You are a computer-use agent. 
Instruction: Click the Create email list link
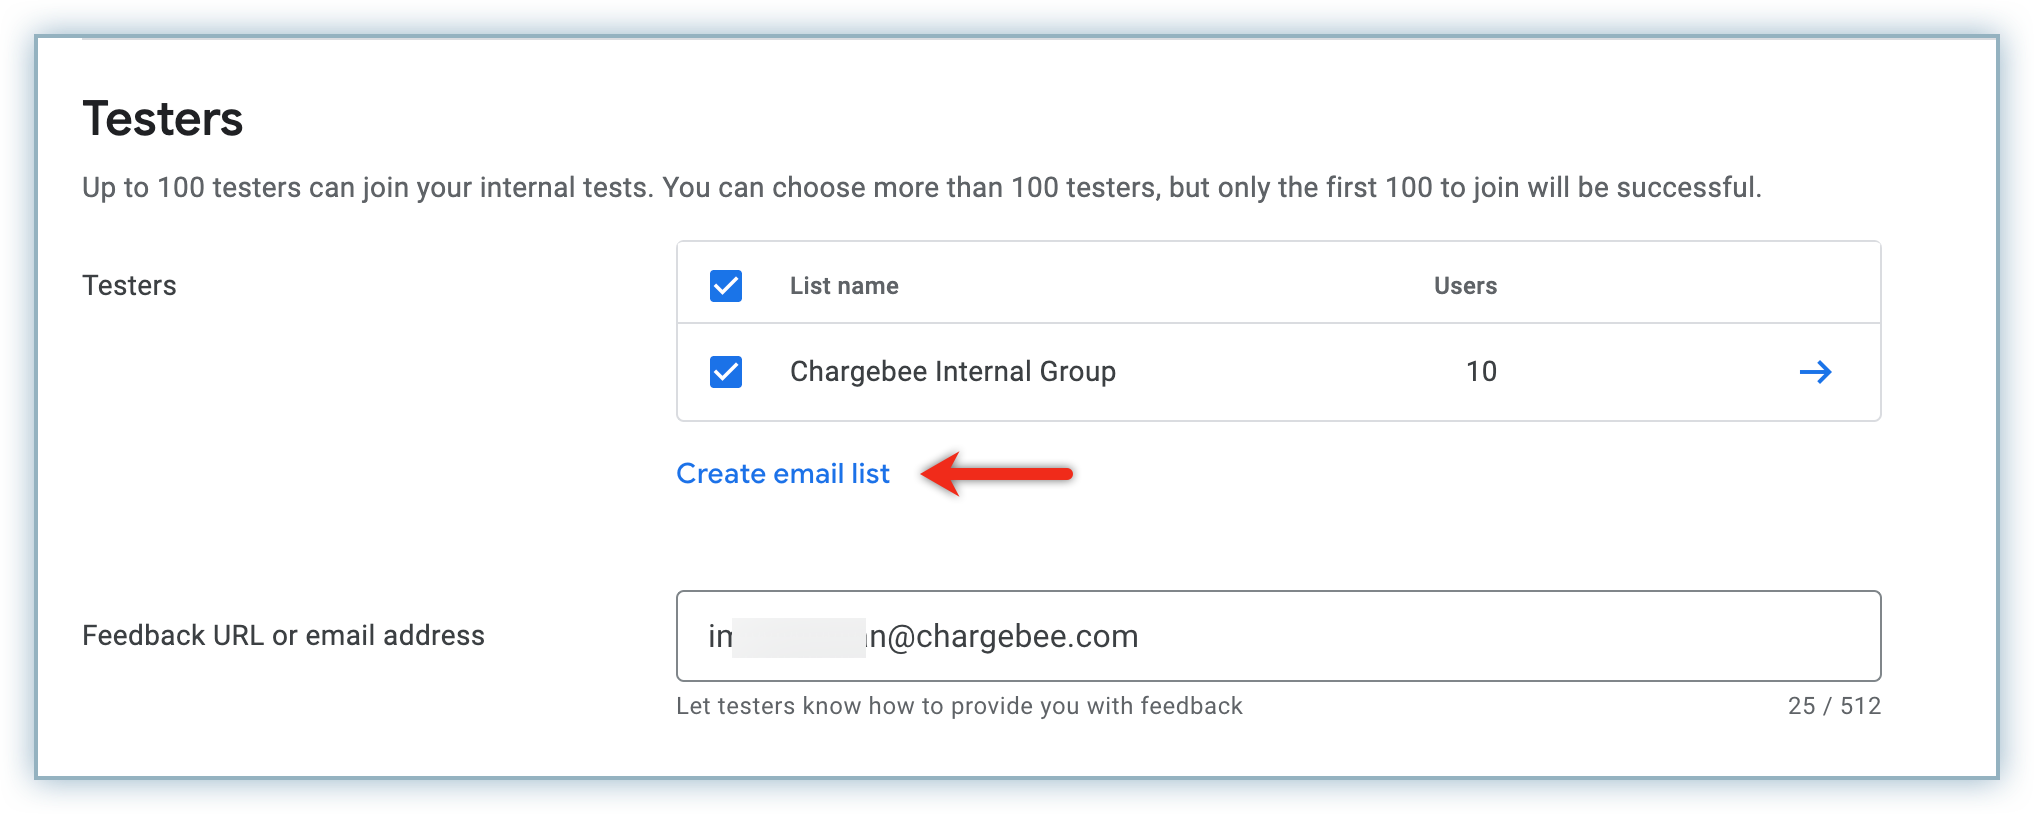click(782, 474)
